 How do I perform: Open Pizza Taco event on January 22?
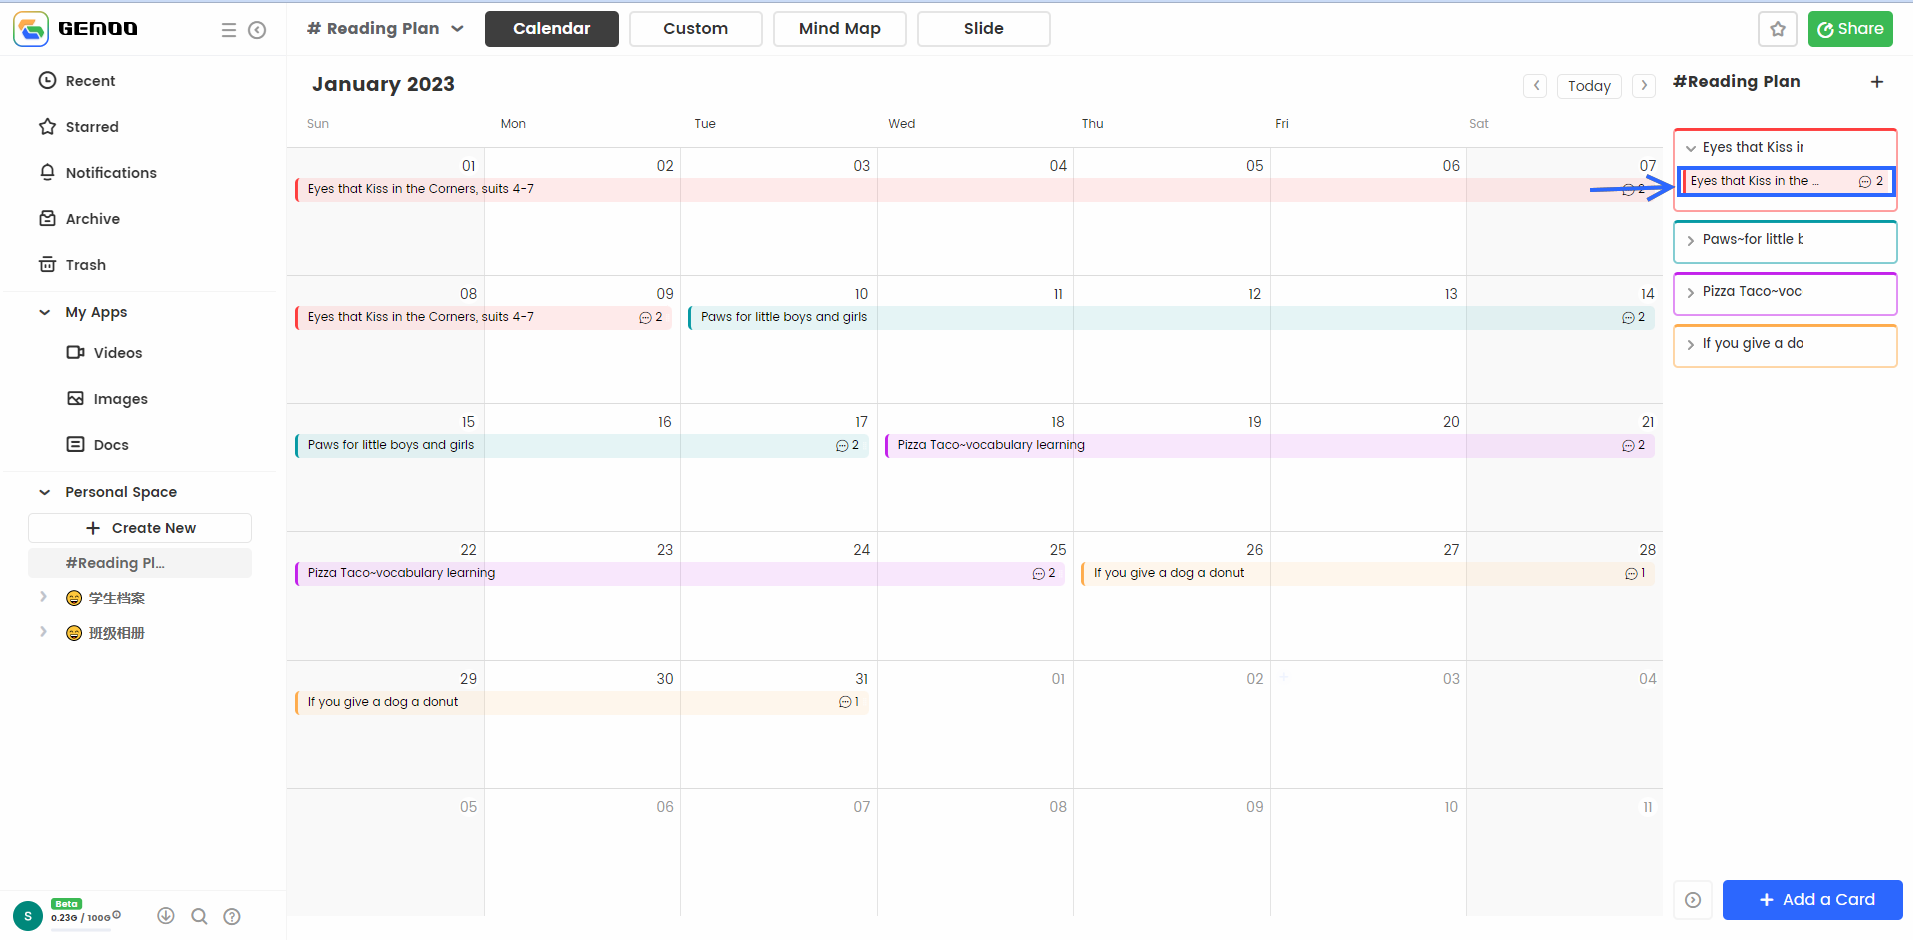coord(680,573)
